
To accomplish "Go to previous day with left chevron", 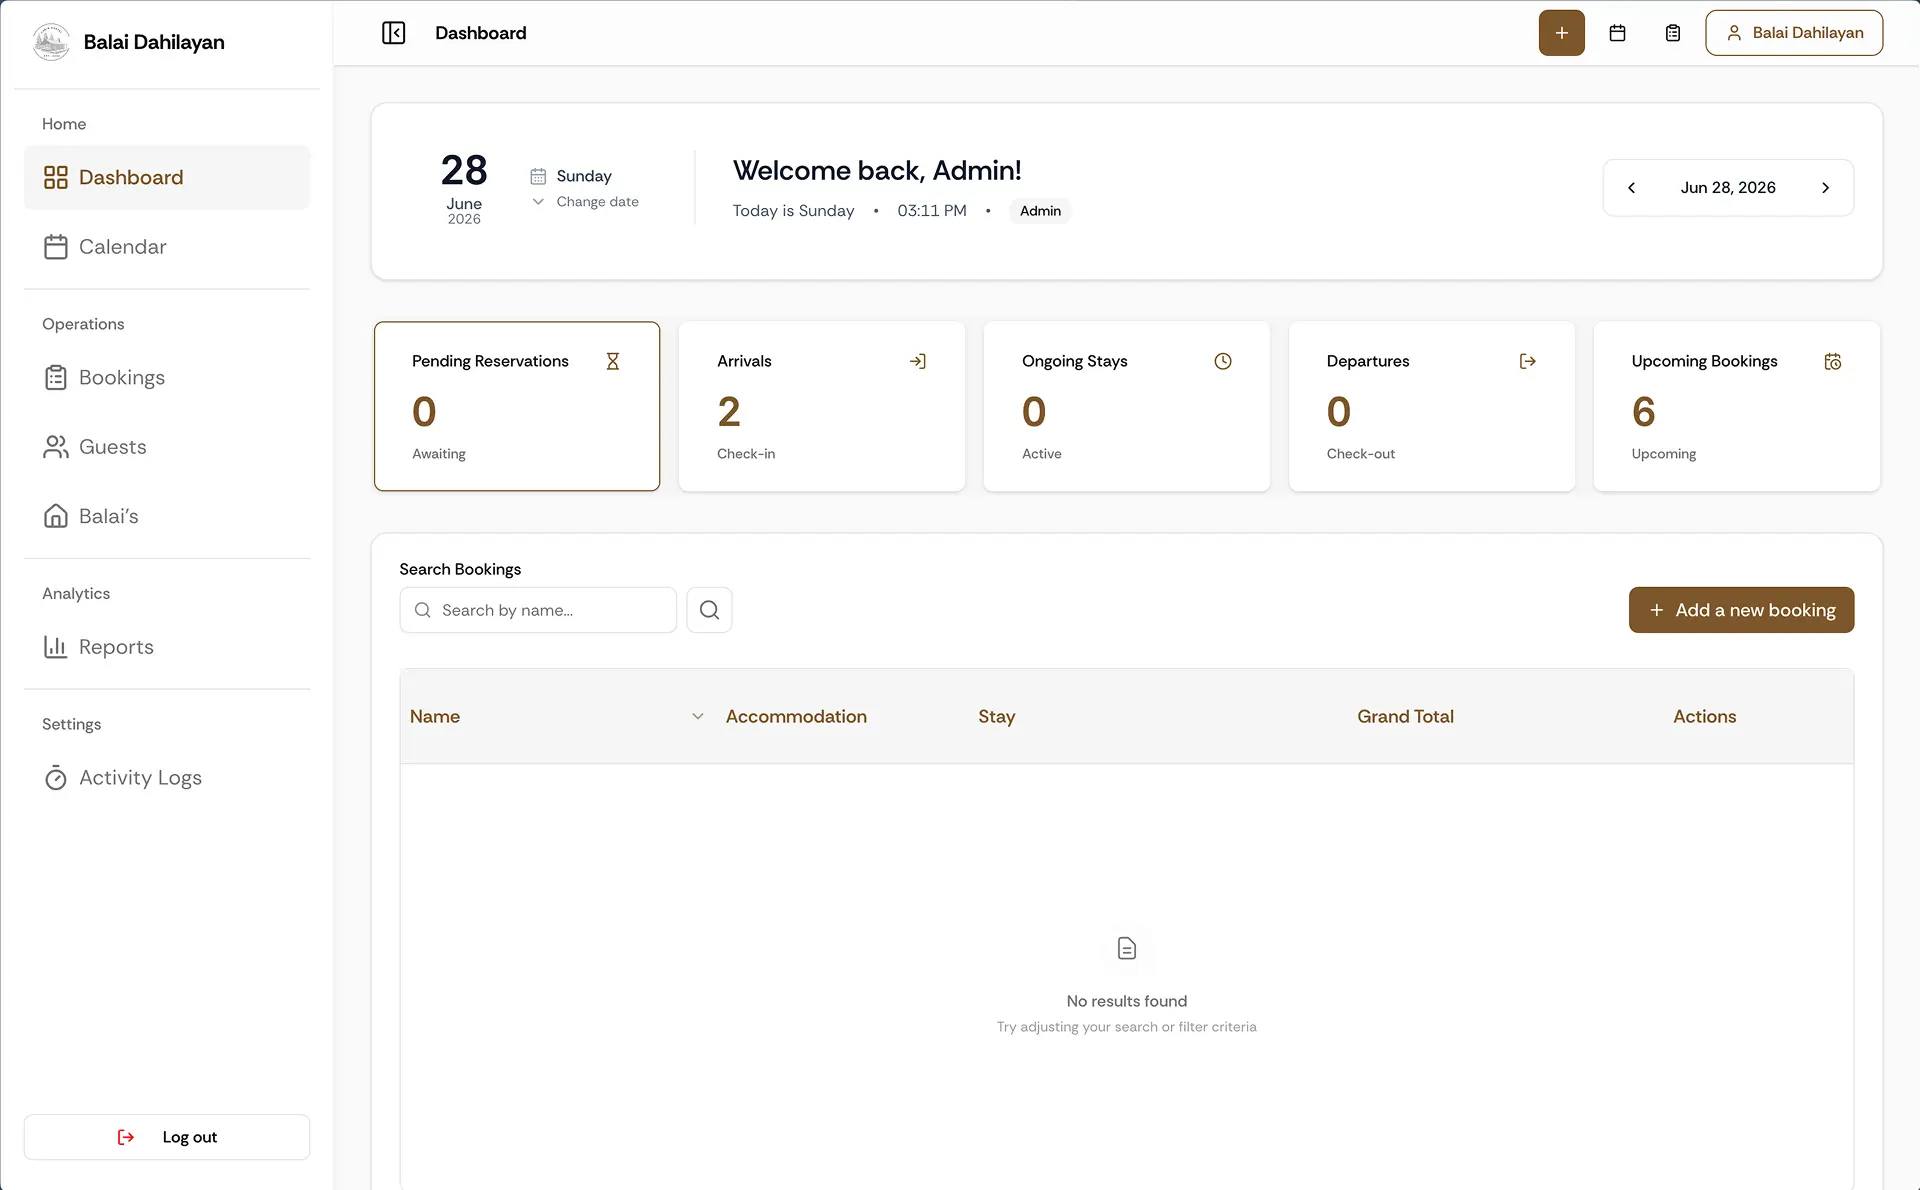I will (1631, 188).
